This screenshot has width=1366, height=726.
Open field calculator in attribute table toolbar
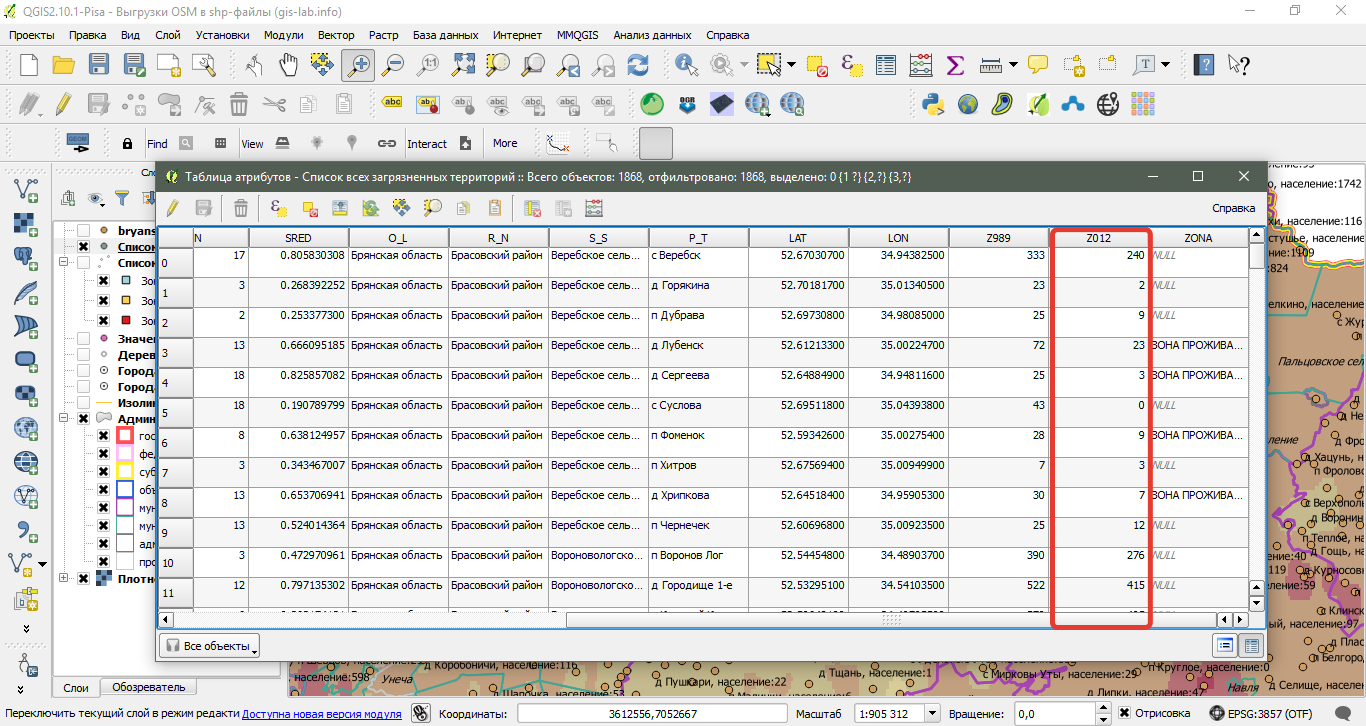point(594,208)
